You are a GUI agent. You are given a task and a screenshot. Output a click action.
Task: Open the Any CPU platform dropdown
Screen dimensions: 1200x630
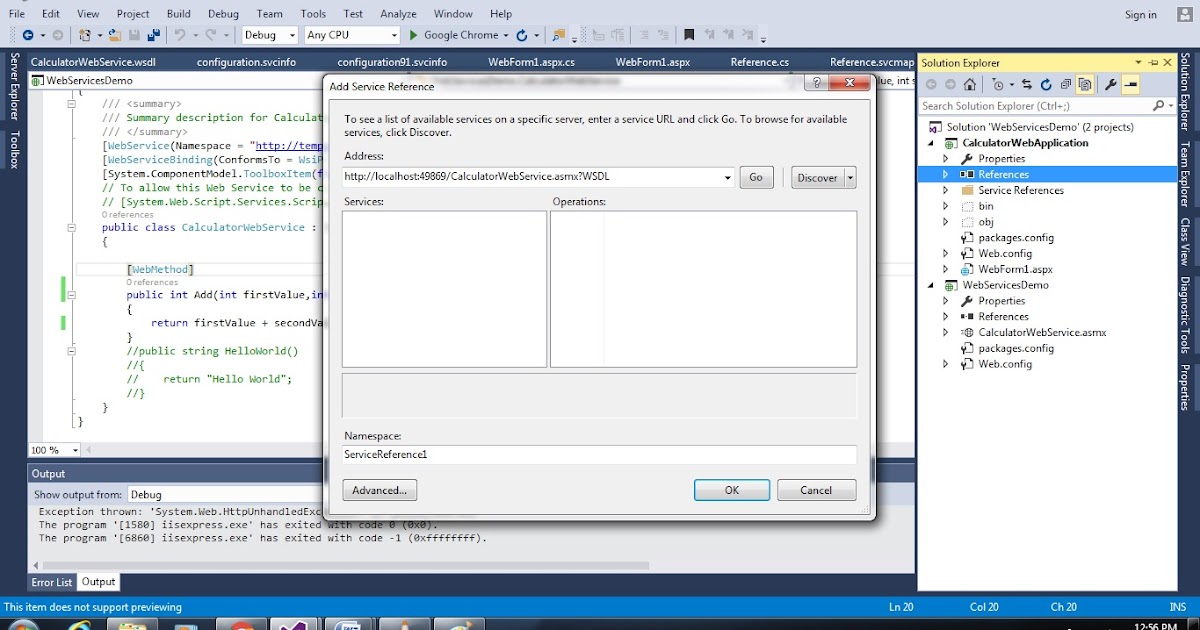(395, 34)
